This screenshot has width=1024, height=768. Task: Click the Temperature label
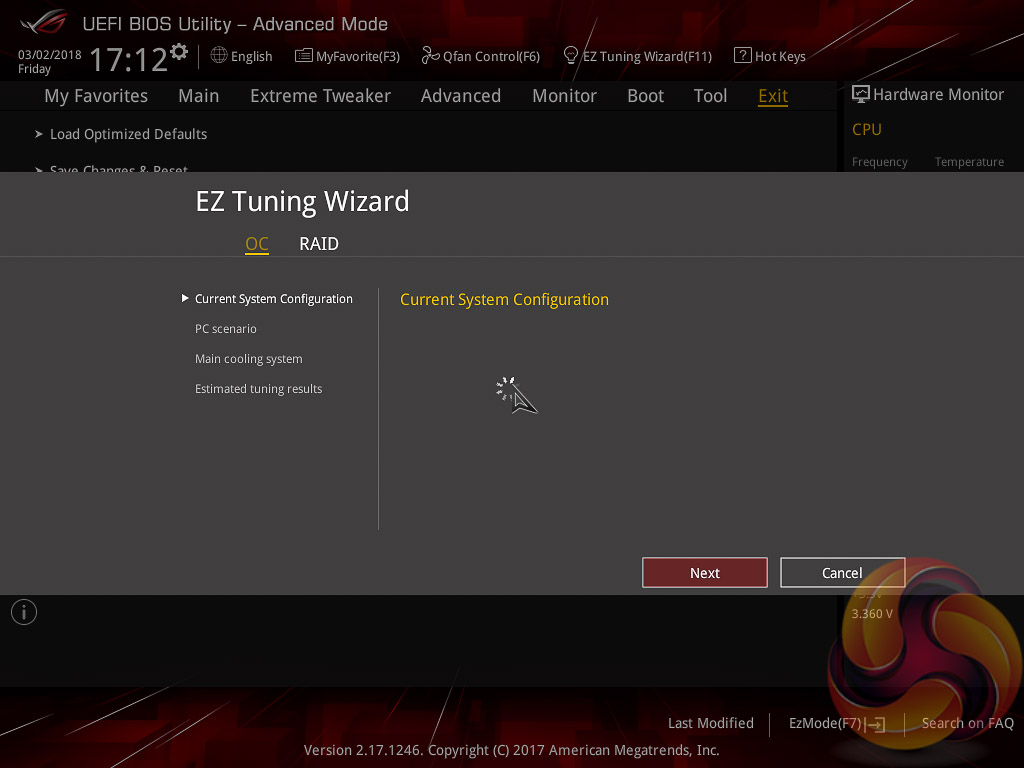tap(969, 161)
